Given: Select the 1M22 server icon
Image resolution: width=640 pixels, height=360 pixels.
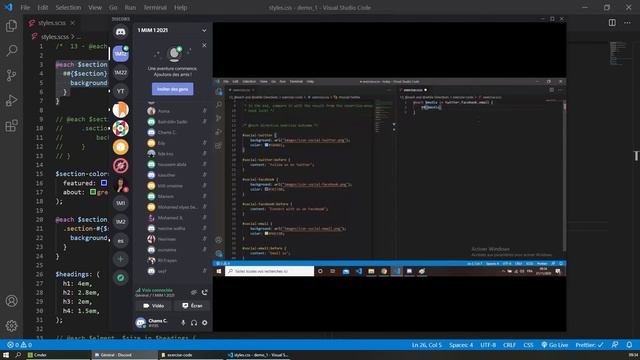Looking at the screenshot, I should point(120,73).
